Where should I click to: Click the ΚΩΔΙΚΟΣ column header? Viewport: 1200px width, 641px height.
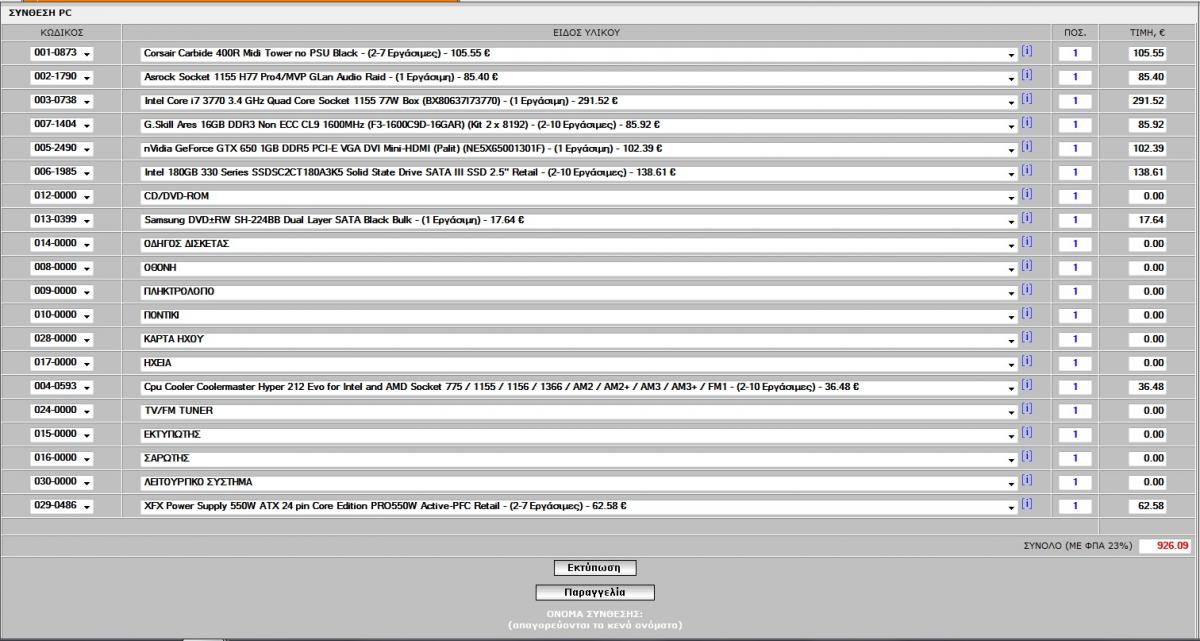click(61, 33)
